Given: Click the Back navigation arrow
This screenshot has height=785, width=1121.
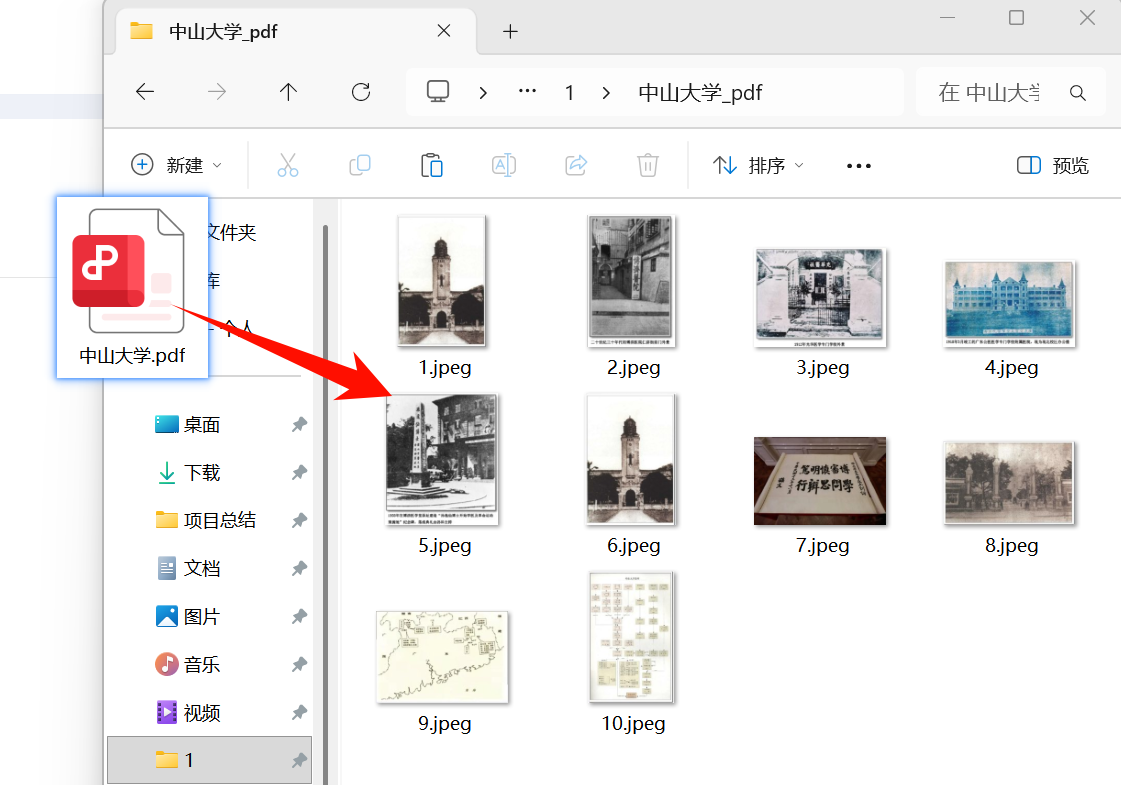Looking at the screenshot, I should pos(145,91).
